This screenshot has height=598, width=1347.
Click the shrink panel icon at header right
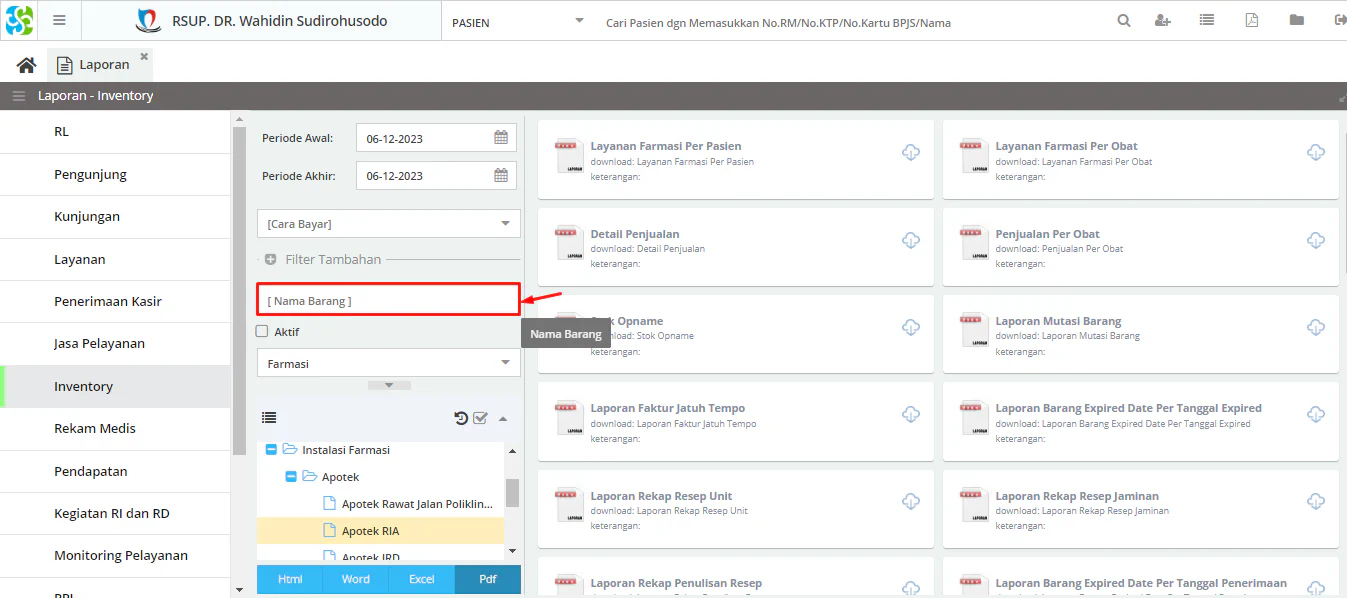[1341, 97]
